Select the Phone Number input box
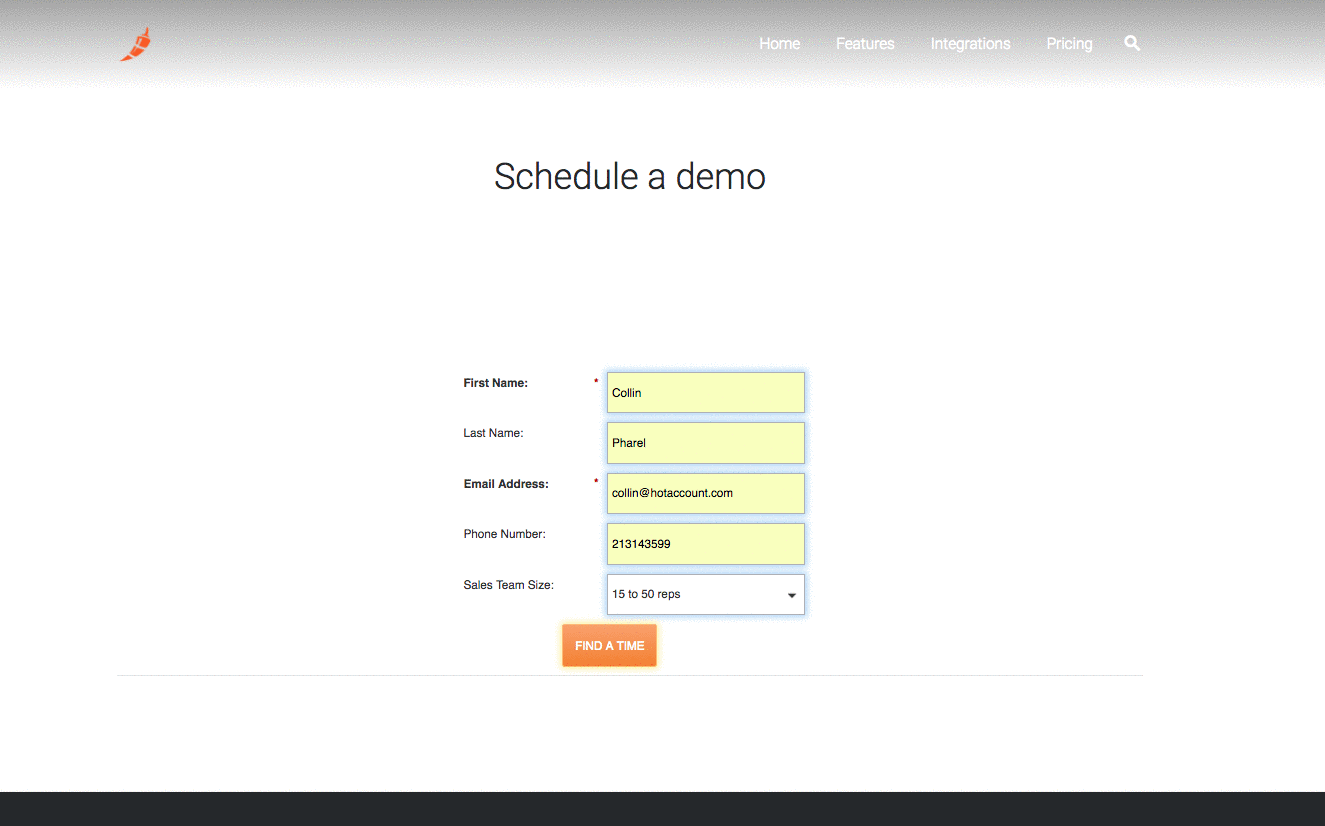The image size is (1325, 826). pos(705,544)
